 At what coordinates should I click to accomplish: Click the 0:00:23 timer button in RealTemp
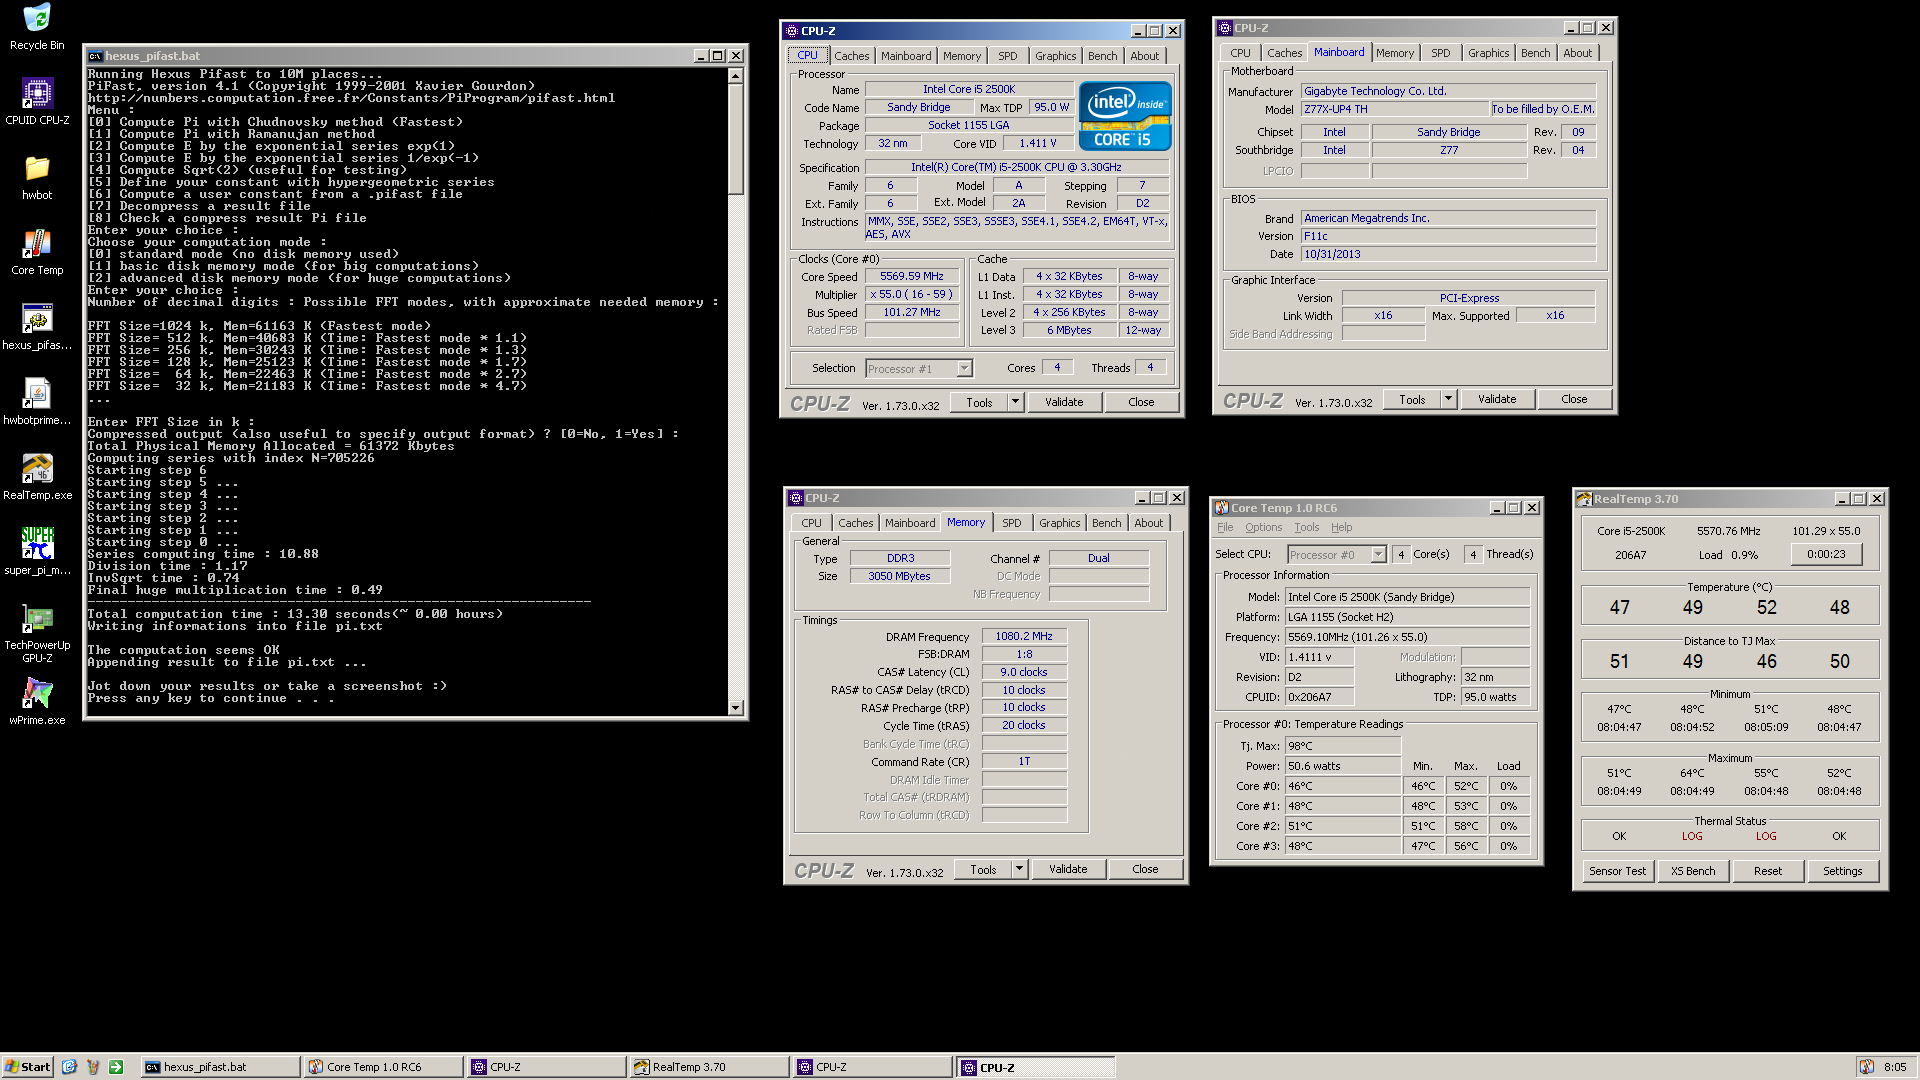point(1826,555)
